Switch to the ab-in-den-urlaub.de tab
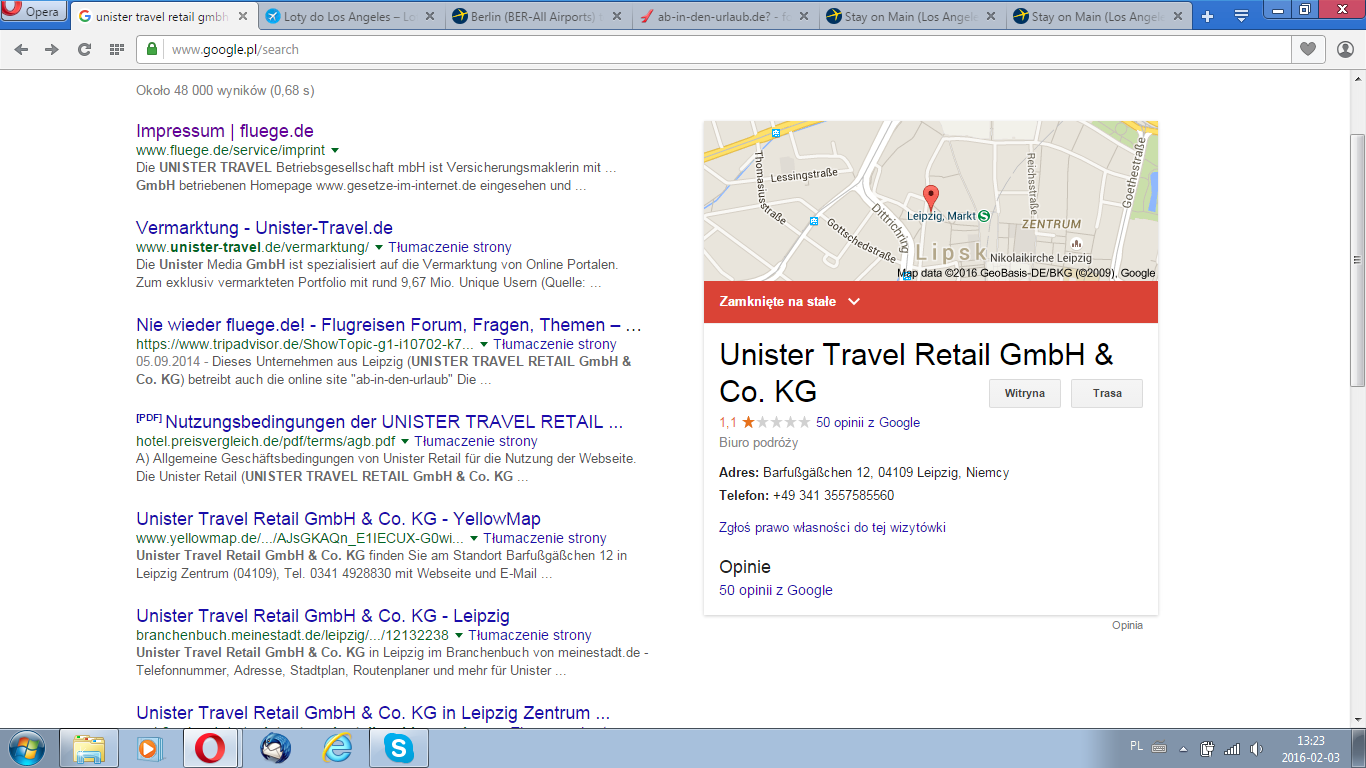1366x768 pixels. pos(725,17)
